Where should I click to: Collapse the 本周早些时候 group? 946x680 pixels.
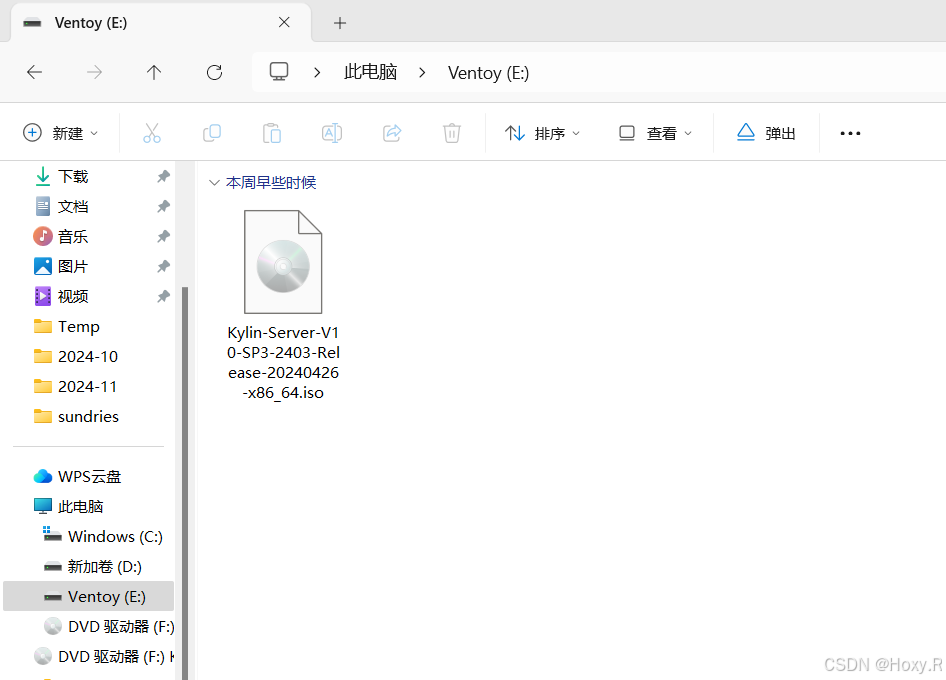(x=215, y=182)
